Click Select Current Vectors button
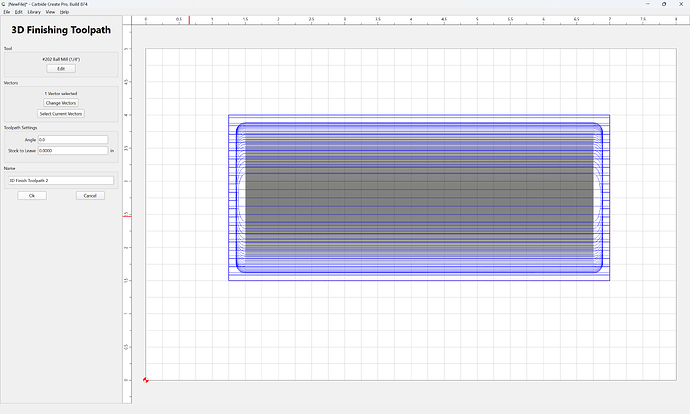 [61, 114]
